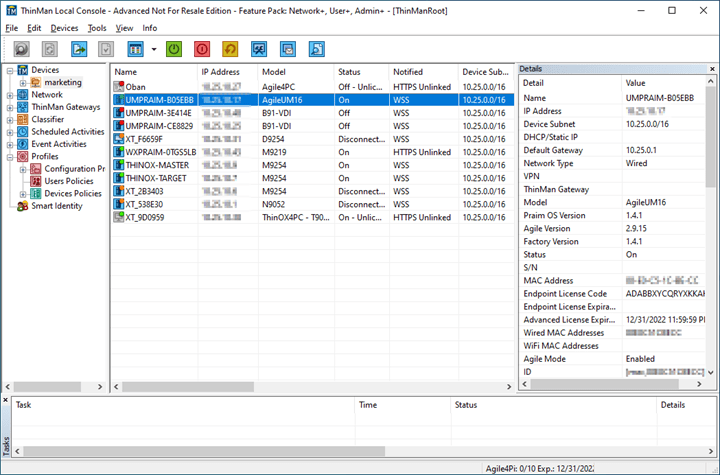This screenshot has height=475, width=720.
Task: Sort by the Status column header
Action: tap(349, 72)
